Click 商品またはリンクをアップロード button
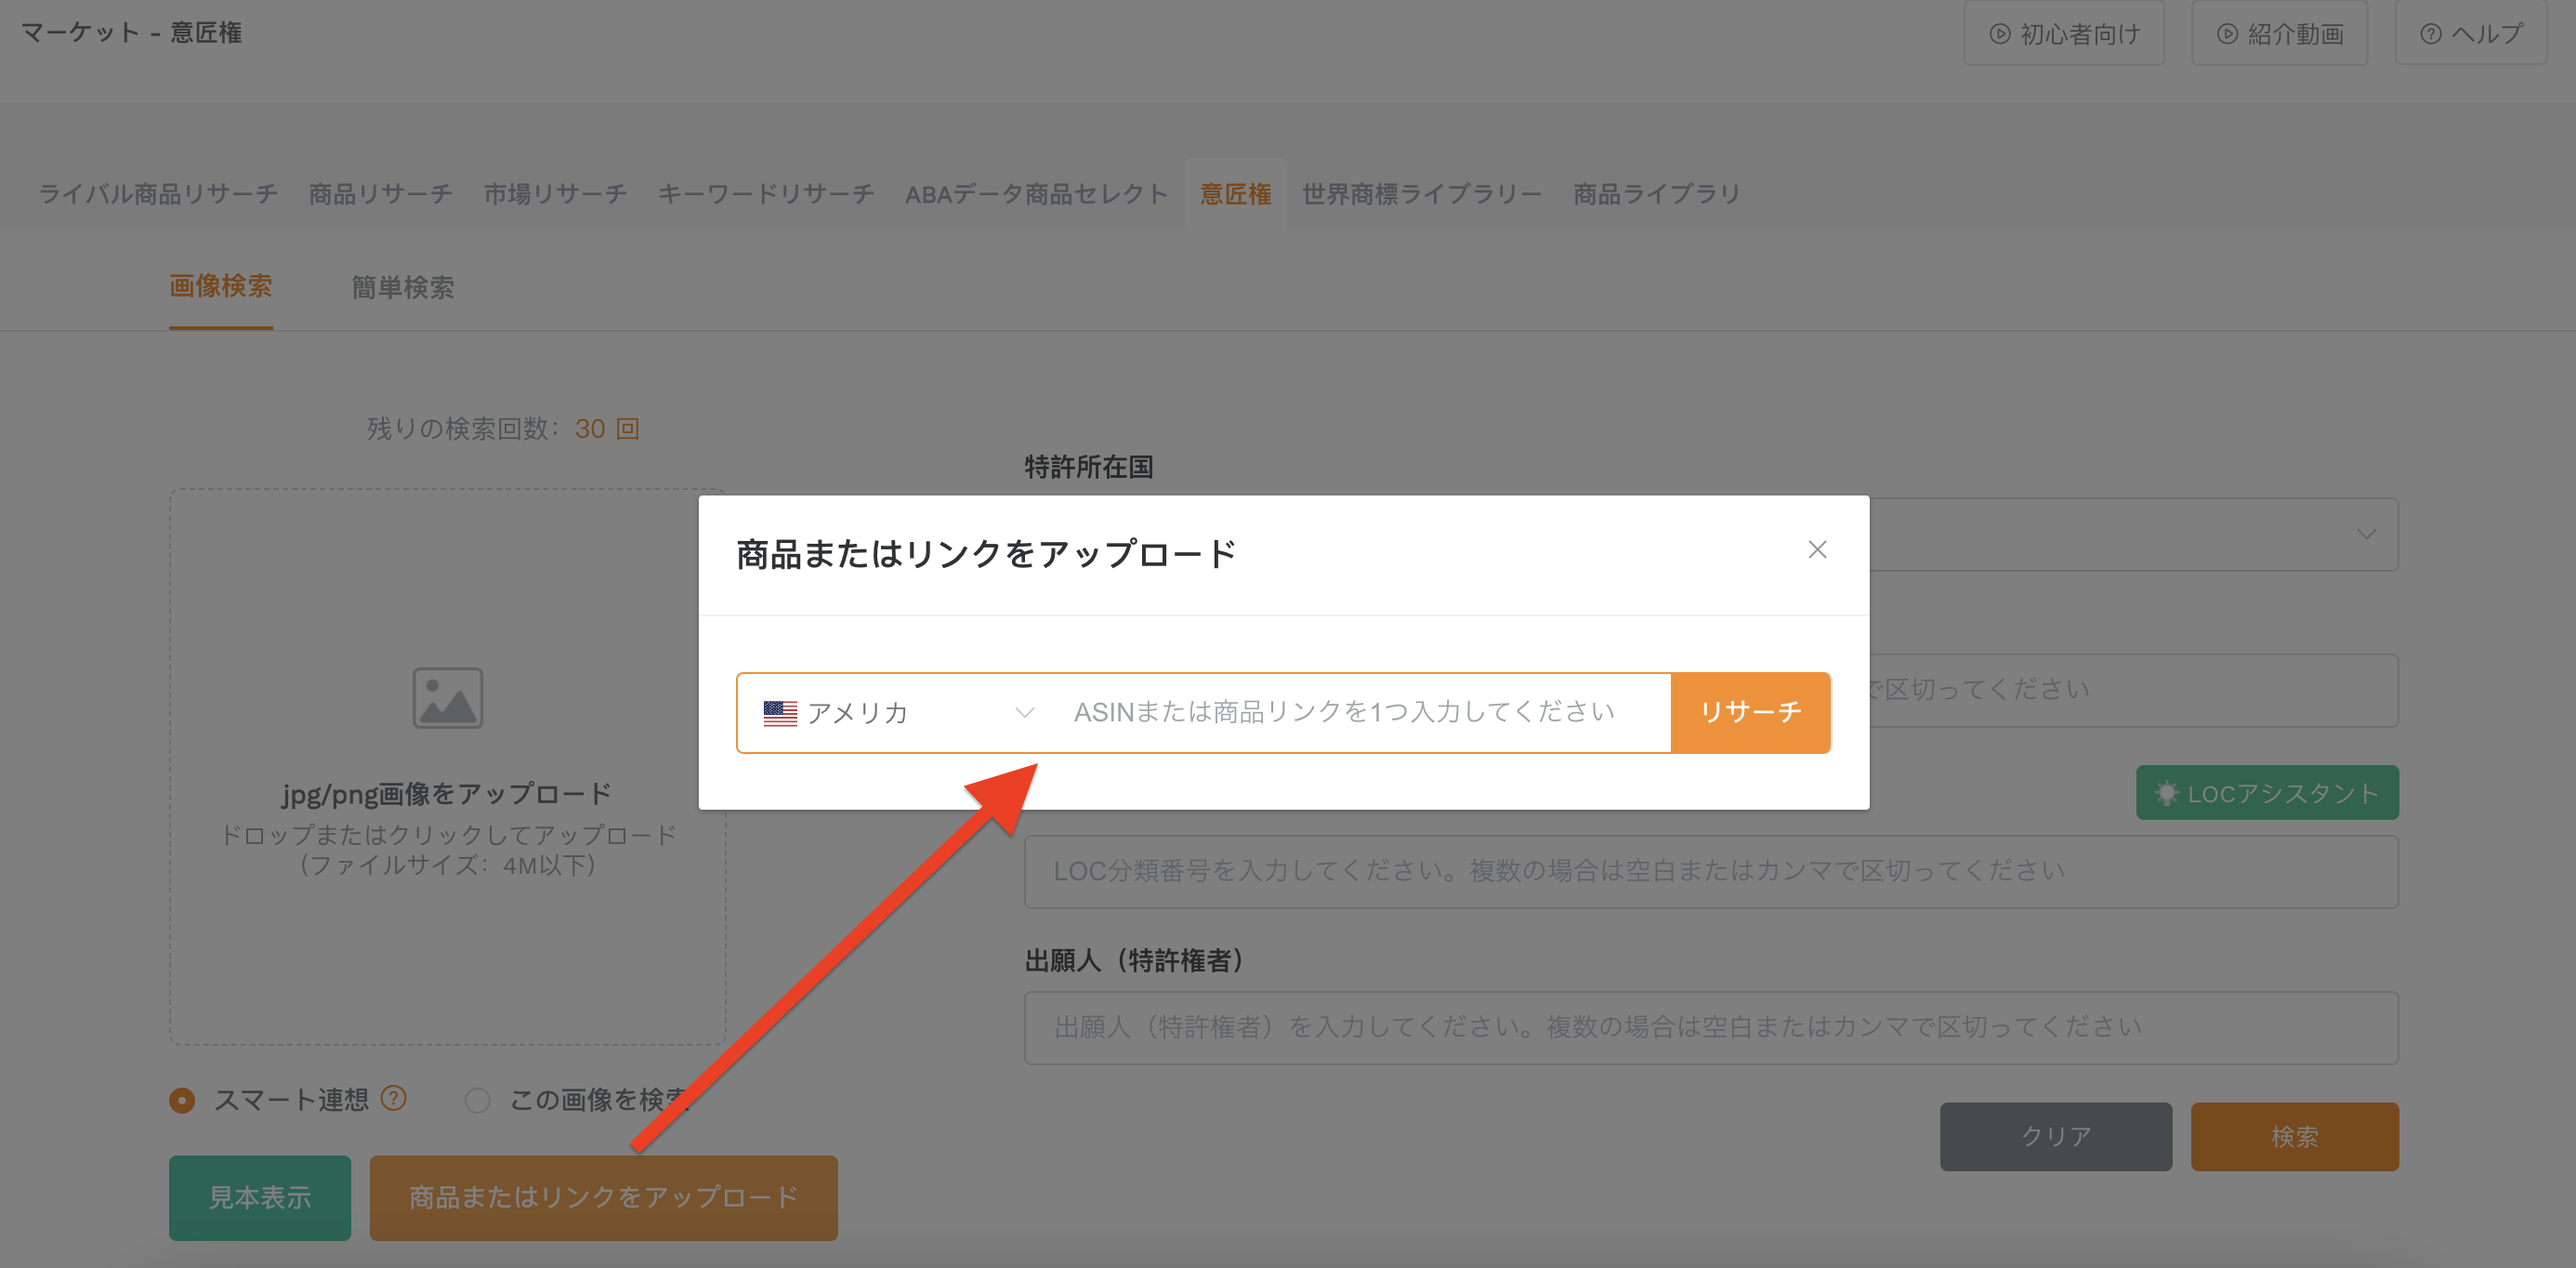The width and height of the screenshot is (2576, 1268). click(x=603, y=1197)
